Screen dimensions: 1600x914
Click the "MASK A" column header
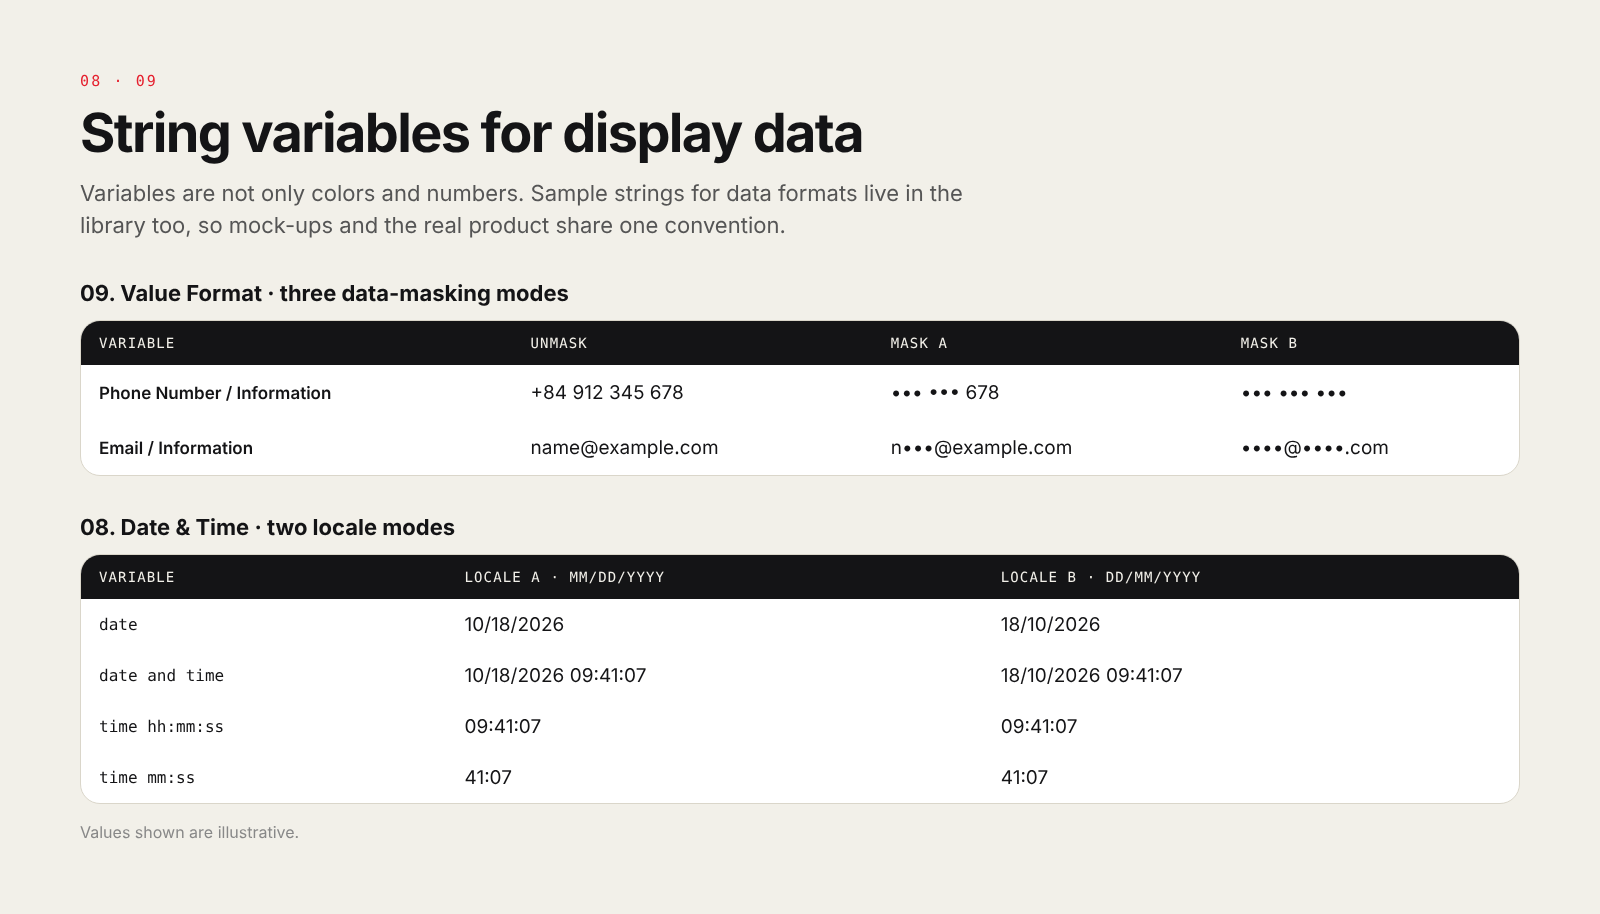[x=919, y=343]
